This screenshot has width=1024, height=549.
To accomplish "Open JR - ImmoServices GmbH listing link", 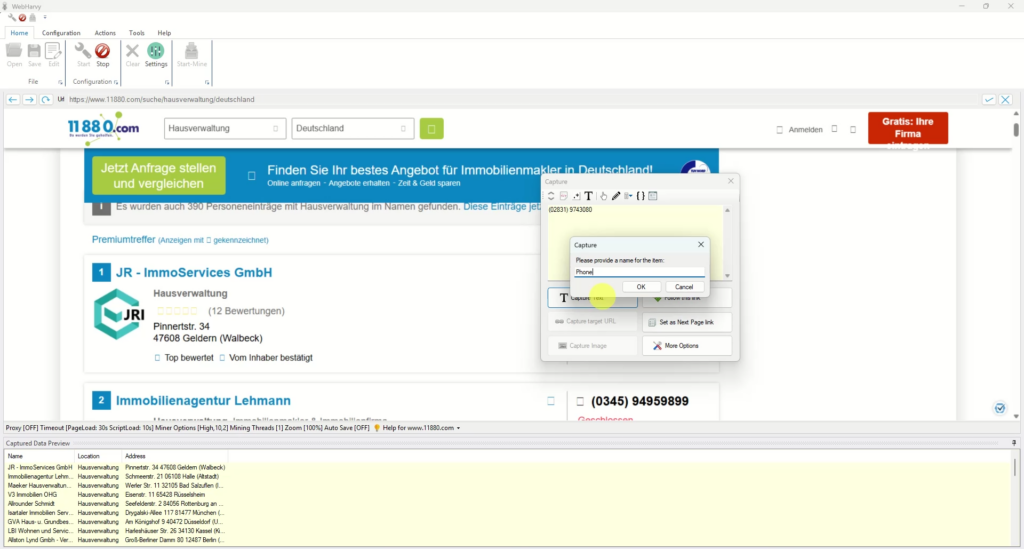I will tap(194, 272).
